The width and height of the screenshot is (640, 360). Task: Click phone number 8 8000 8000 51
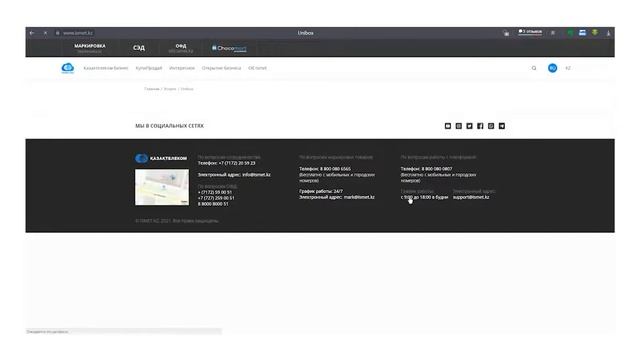pos(213,204)
